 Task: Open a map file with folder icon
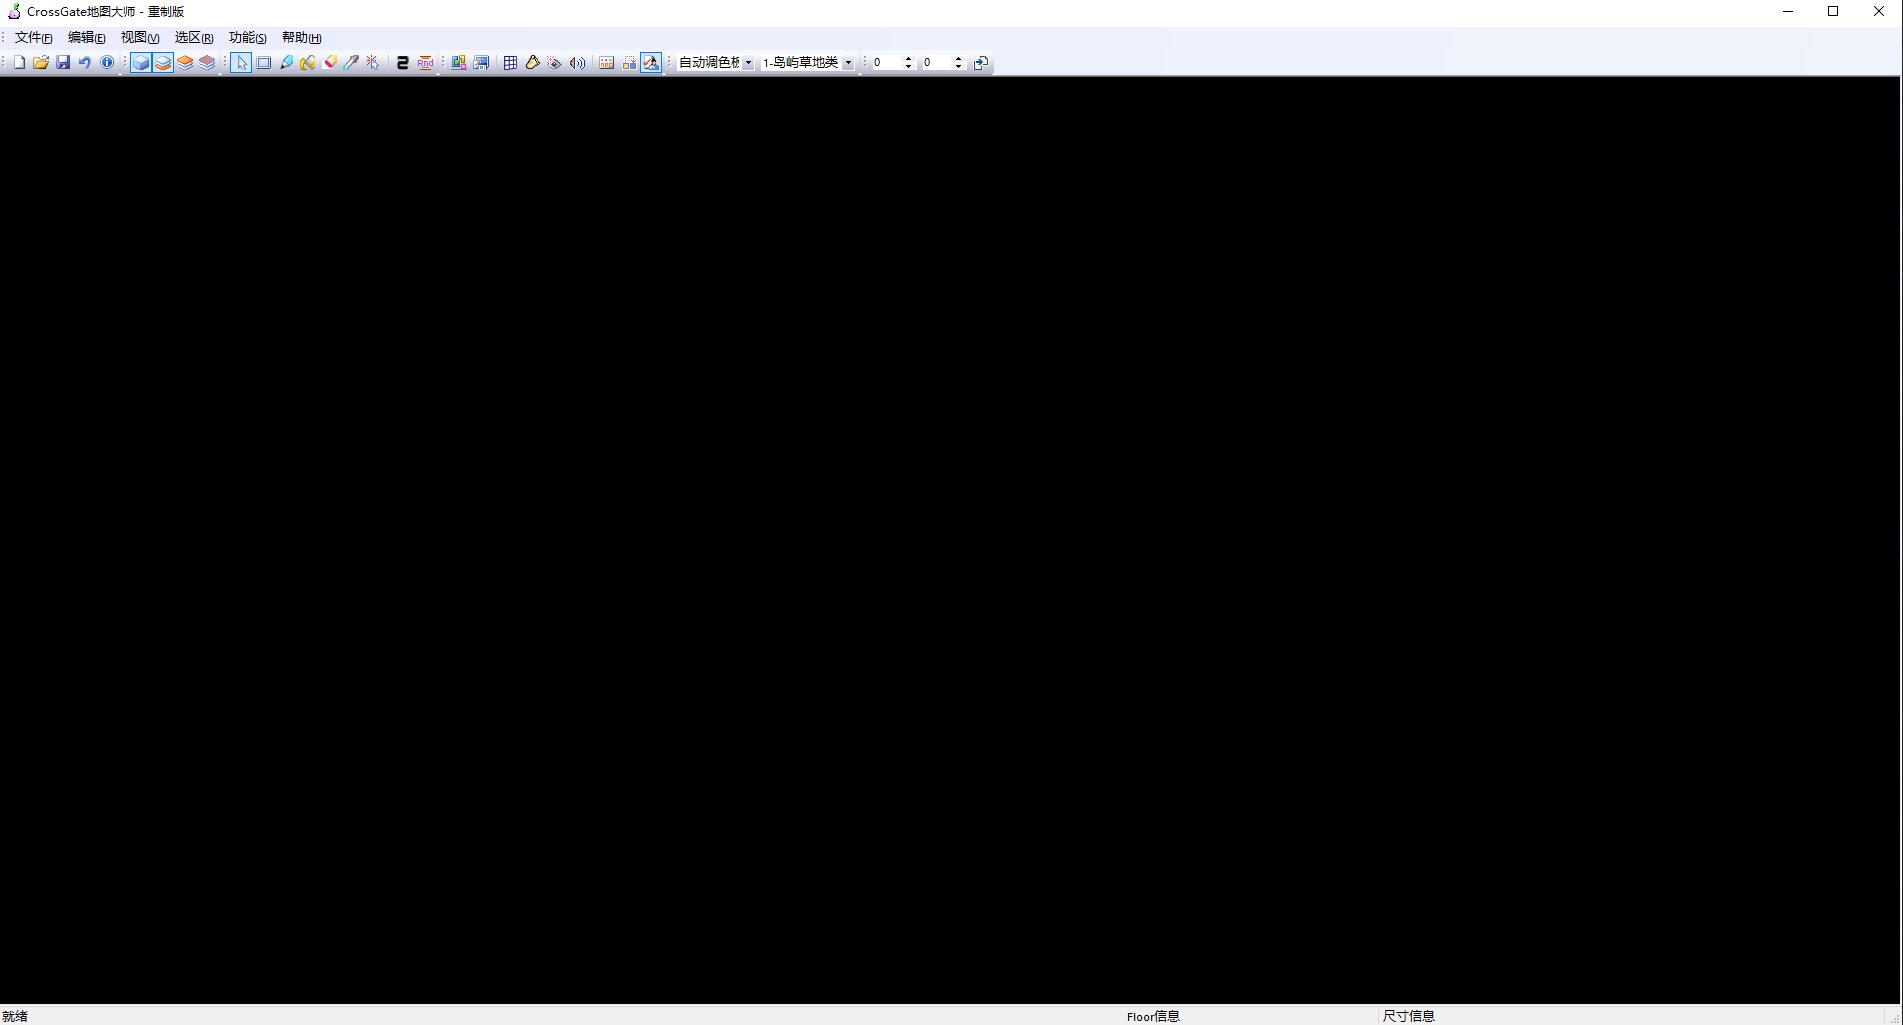point(41,62)
